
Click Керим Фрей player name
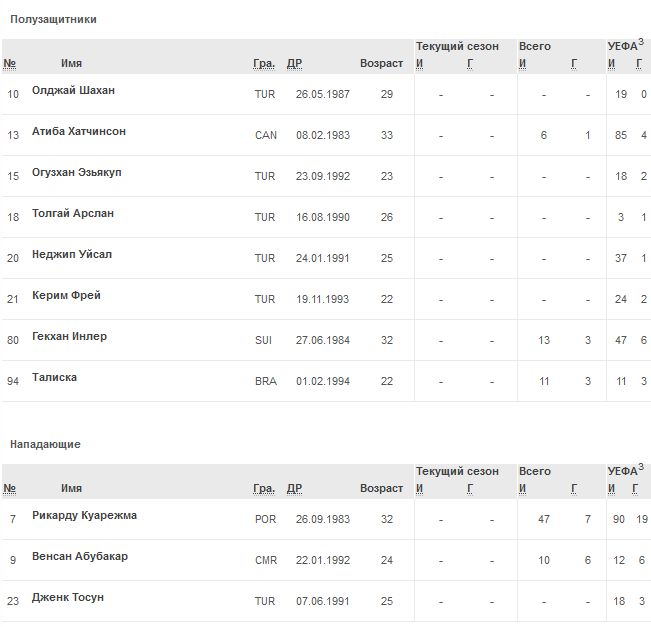pyautogui.click(x=66, y=296)
